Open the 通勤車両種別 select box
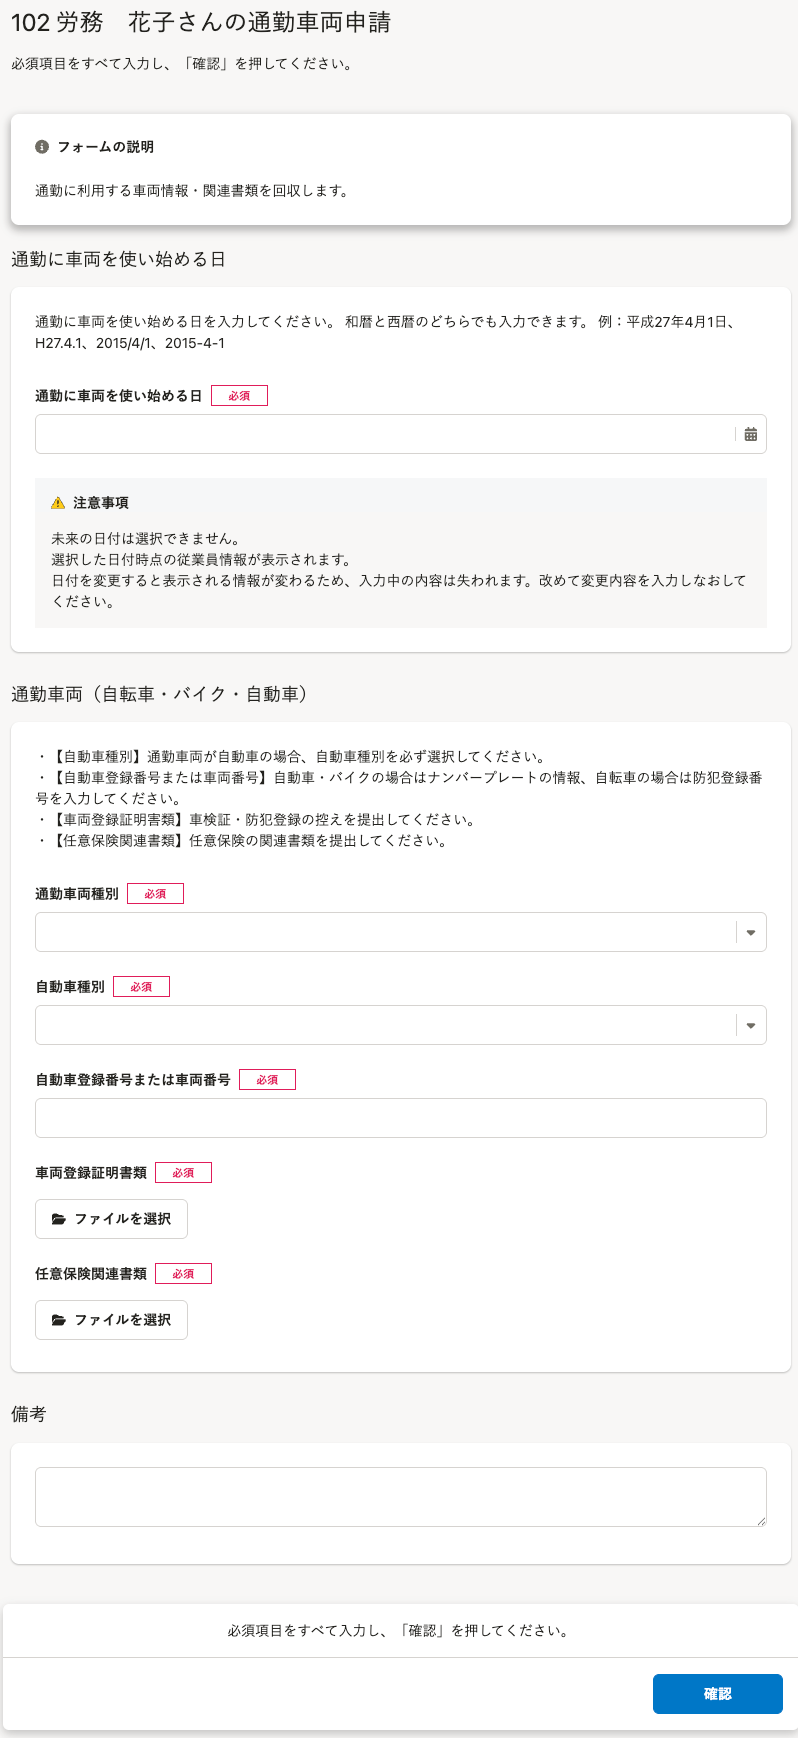 pos(385,932)
